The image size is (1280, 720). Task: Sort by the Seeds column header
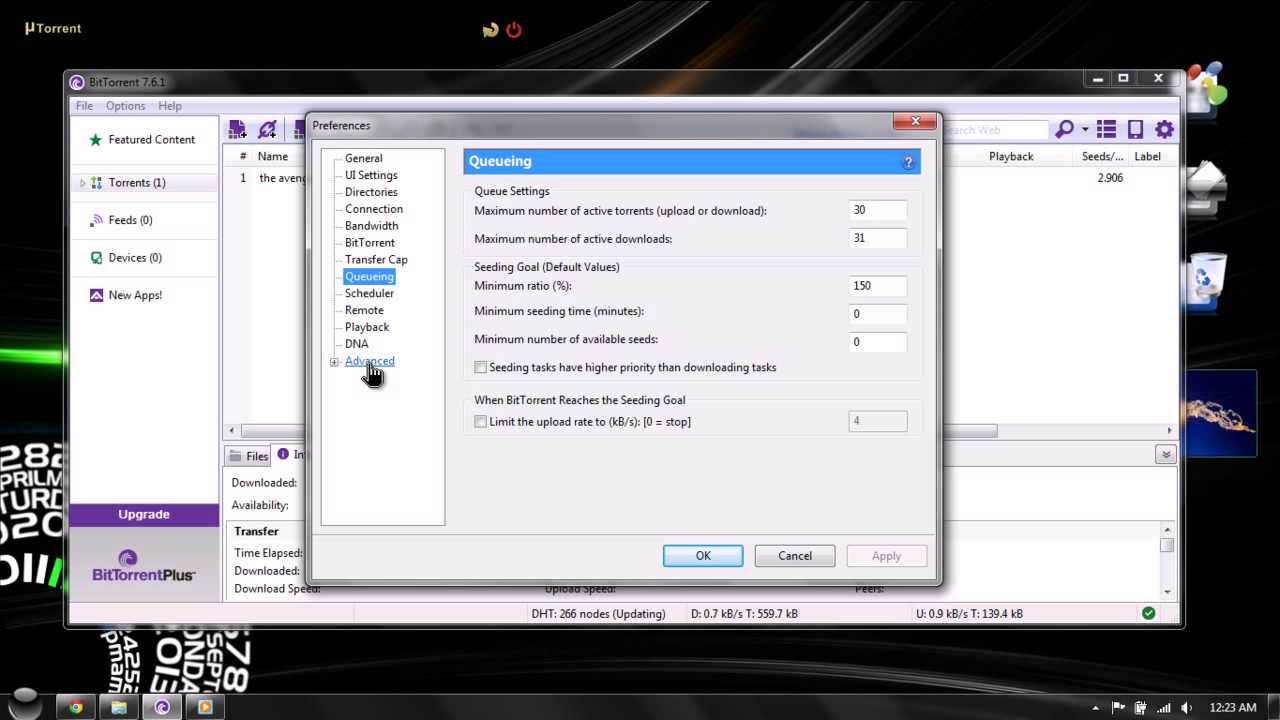pos(1102,156)
